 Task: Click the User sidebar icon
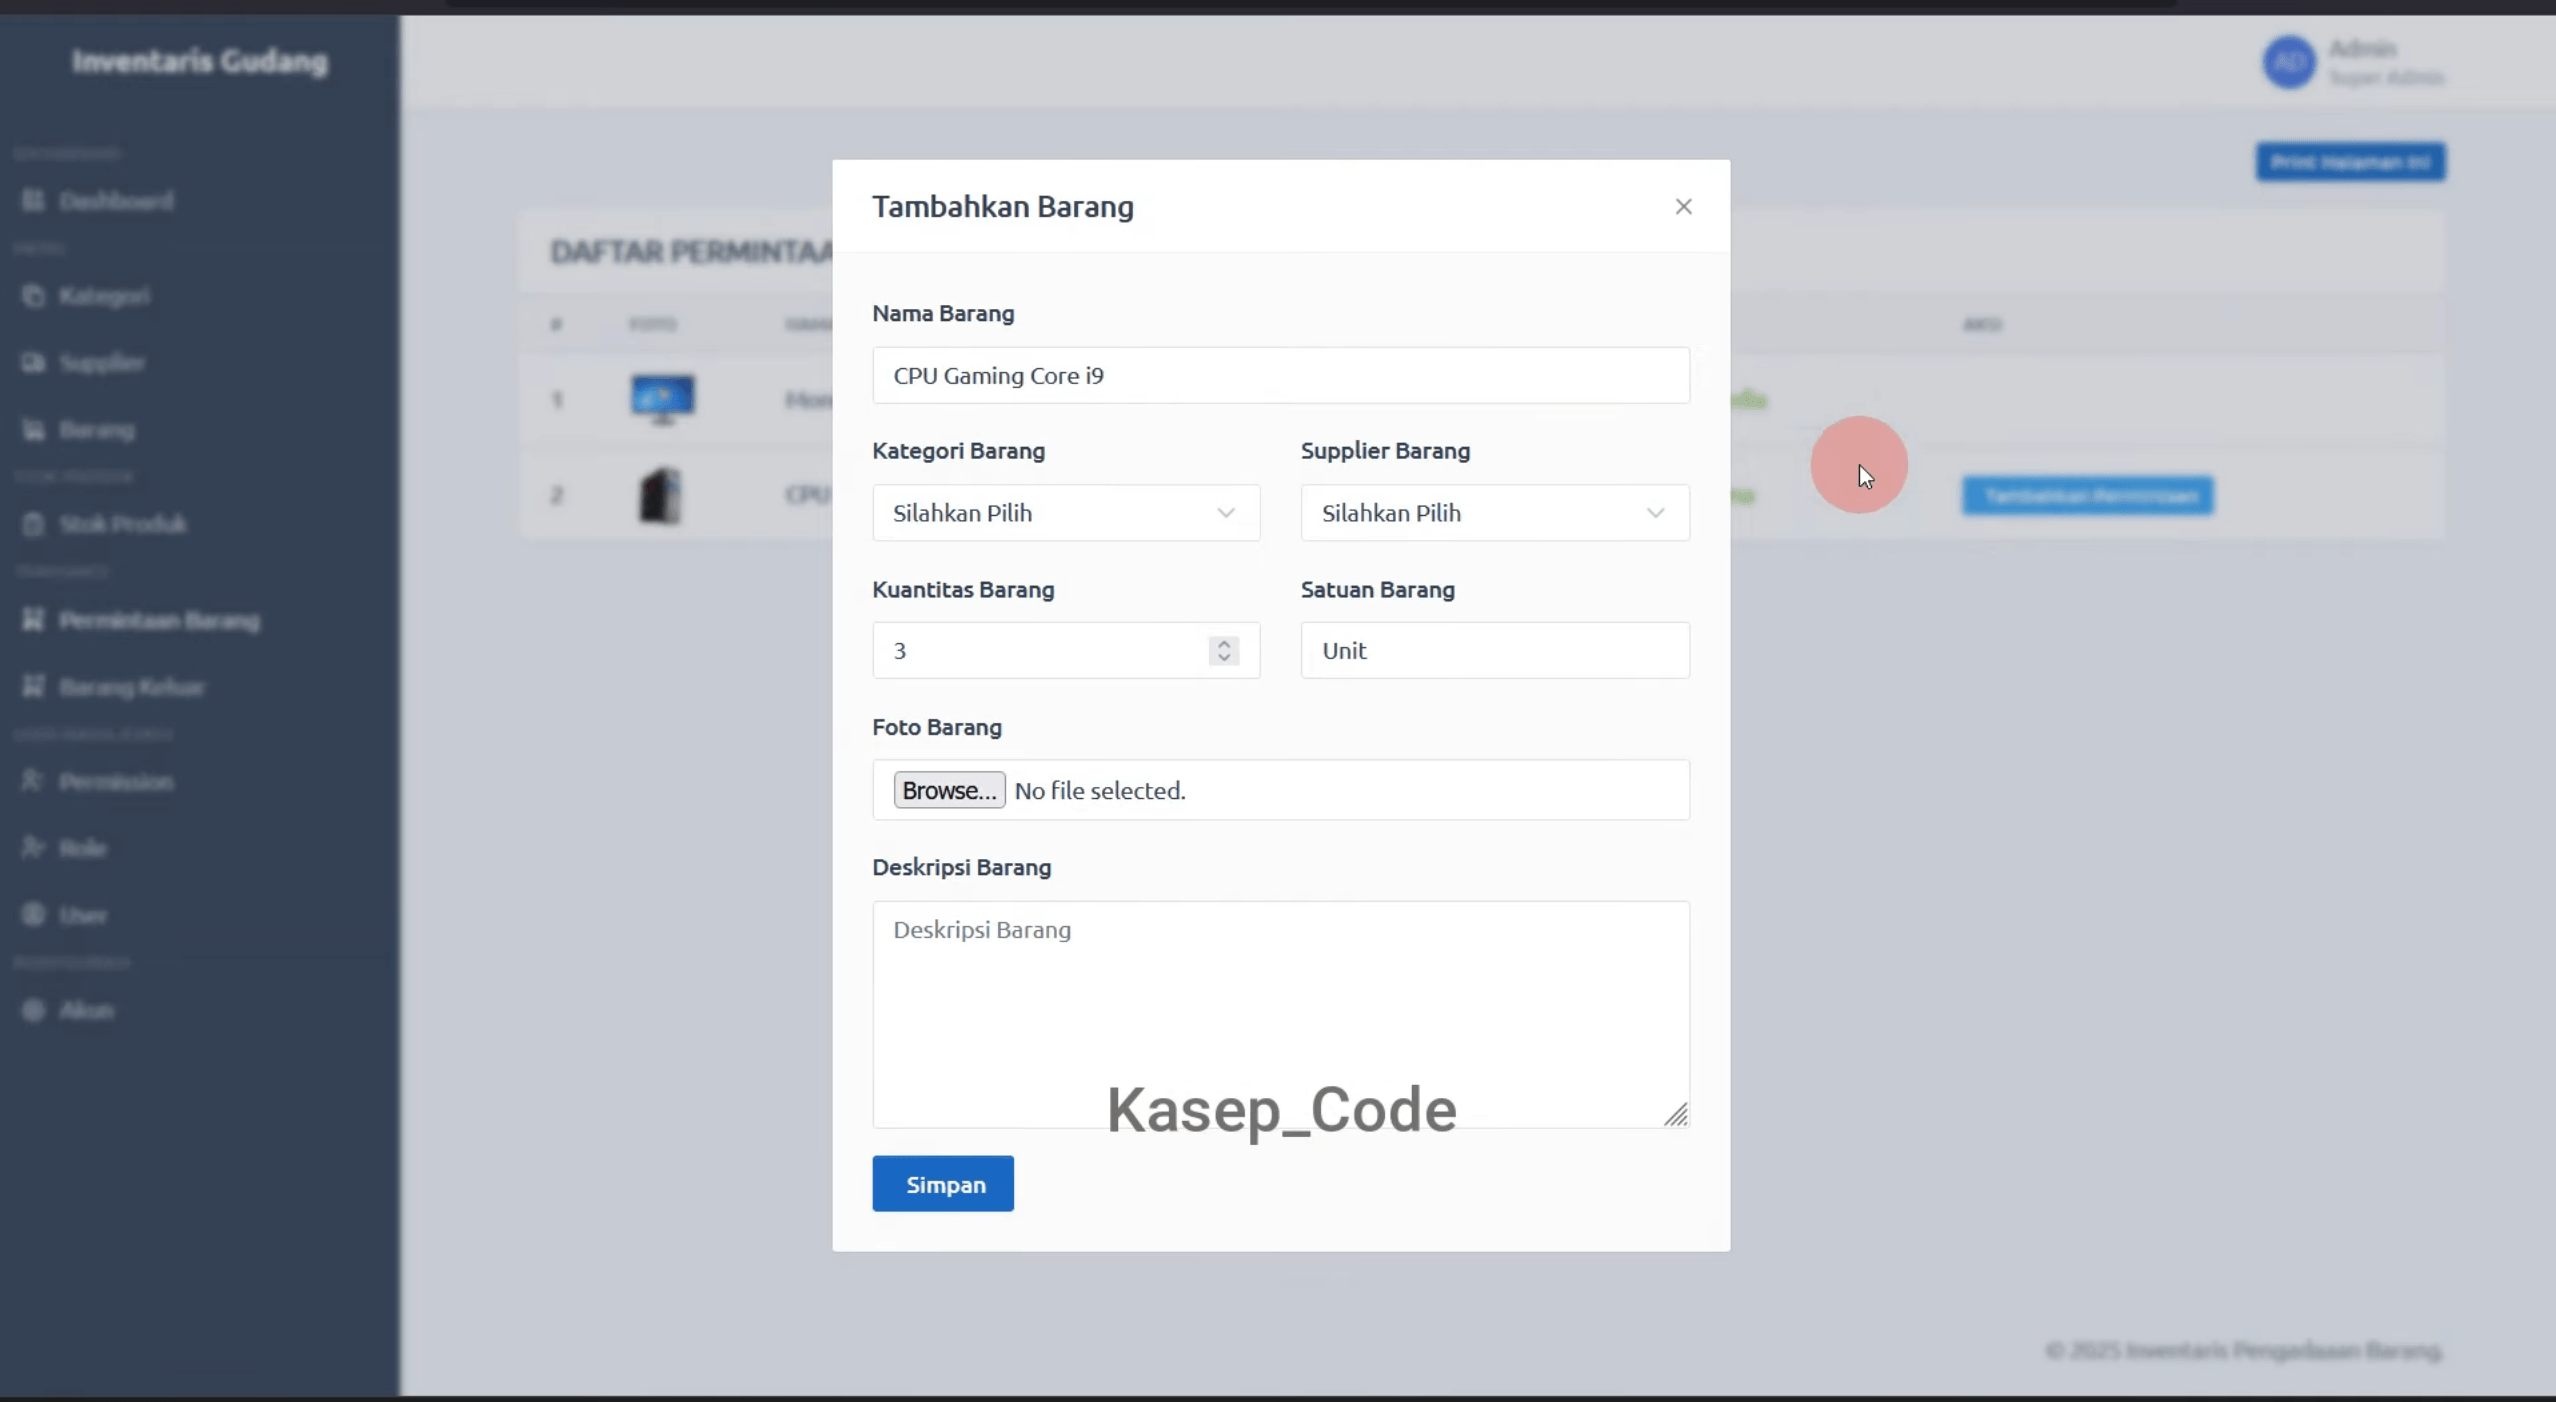coord(33,915)
